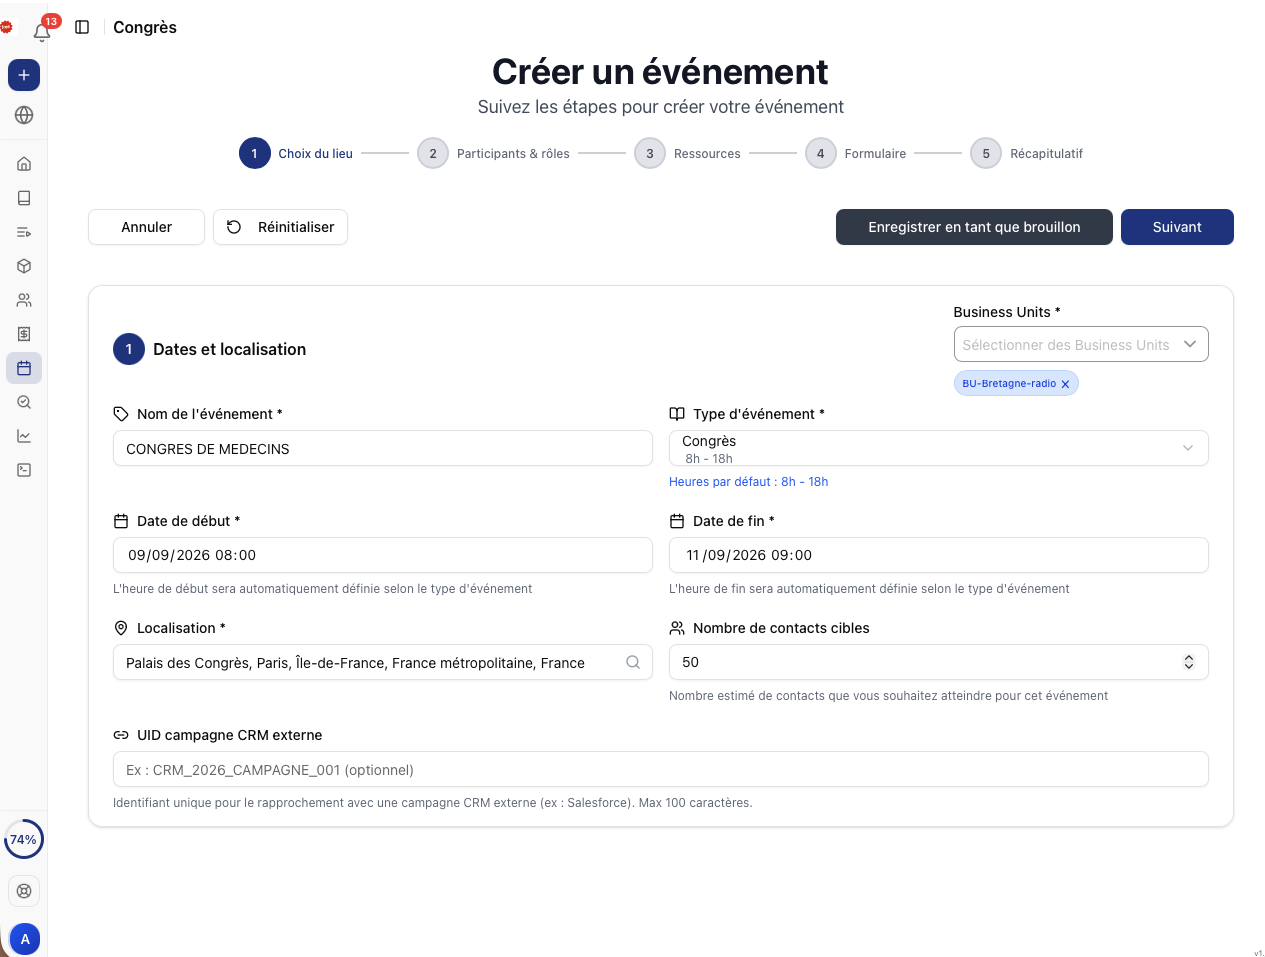
Task: Open the Type d'événement dropdown
Action: [939, 448]
